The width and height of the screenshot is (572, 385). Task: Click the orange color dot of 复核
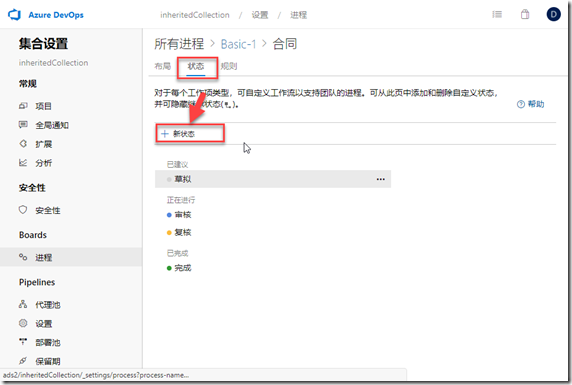point(169,232)
